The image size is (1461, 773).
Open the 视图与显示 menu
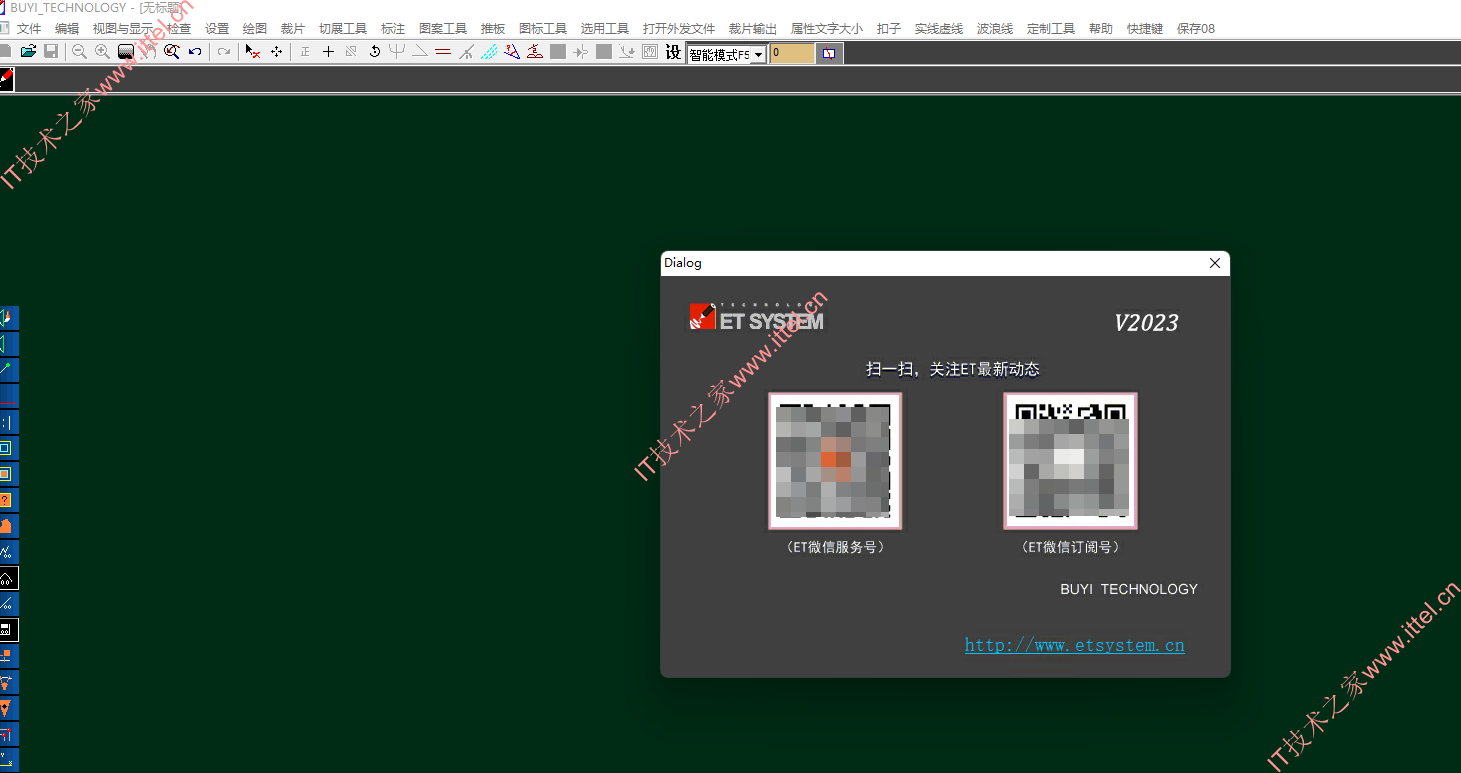point(123,29)
